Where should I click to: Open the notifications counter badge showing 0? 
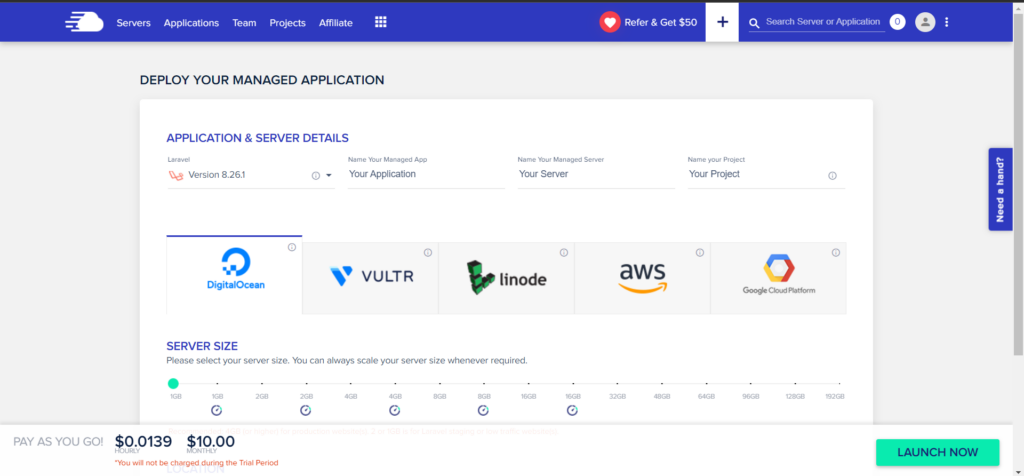point(897,22)
